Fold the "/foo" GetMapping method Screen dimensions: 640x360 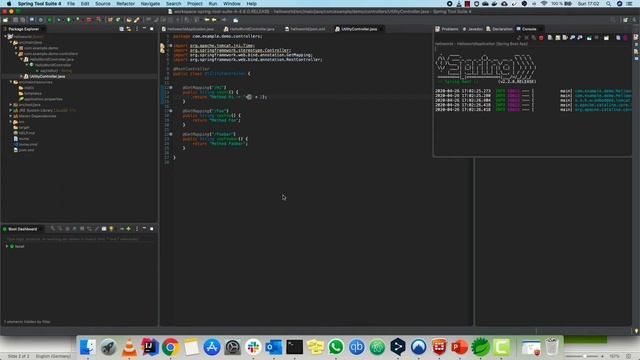pyautogui.click(x=171, y=111)
